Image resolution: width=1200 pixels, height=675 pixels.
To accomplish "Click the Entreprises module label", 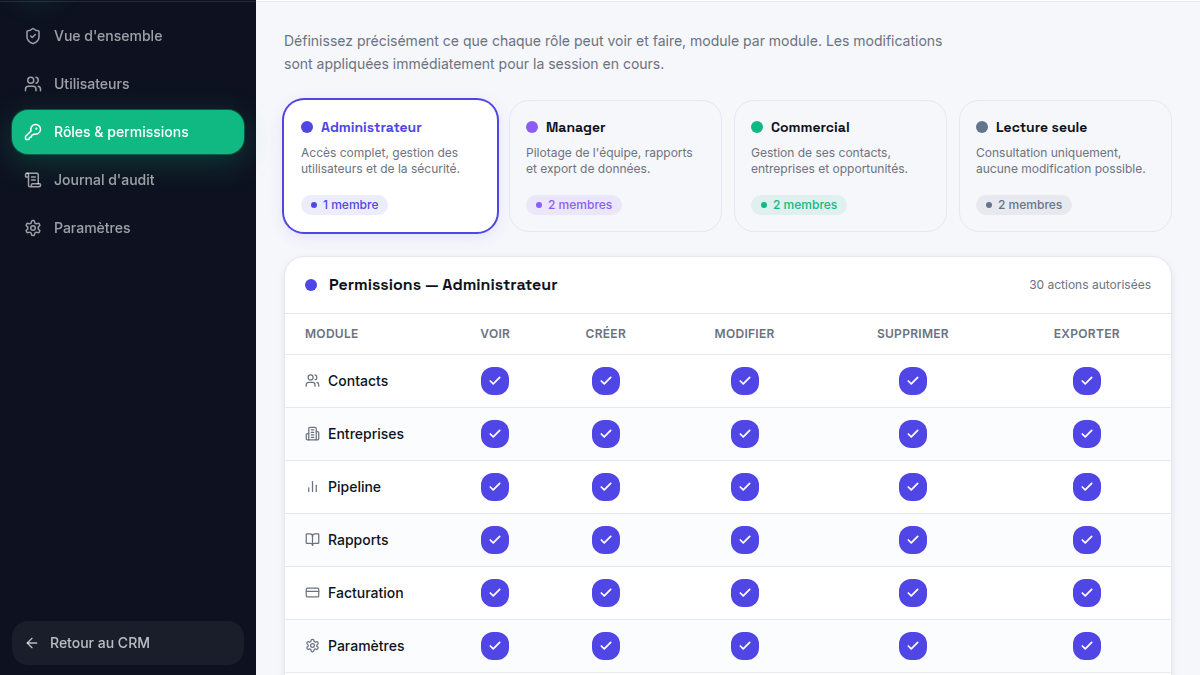I will click(x=366, y=434).
